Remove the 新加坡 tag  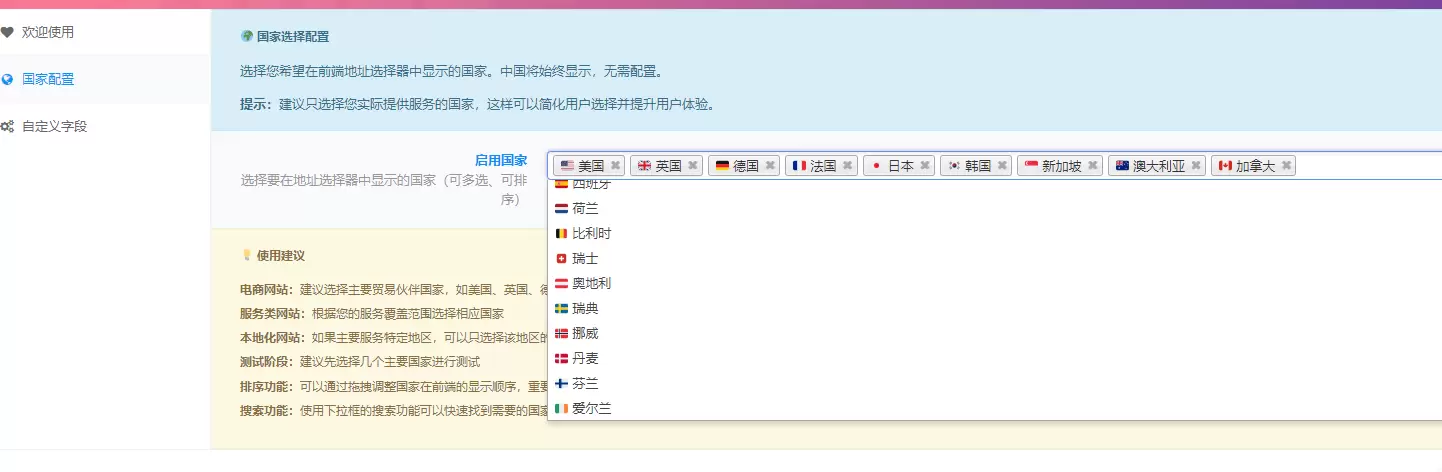coord(1093,166)
